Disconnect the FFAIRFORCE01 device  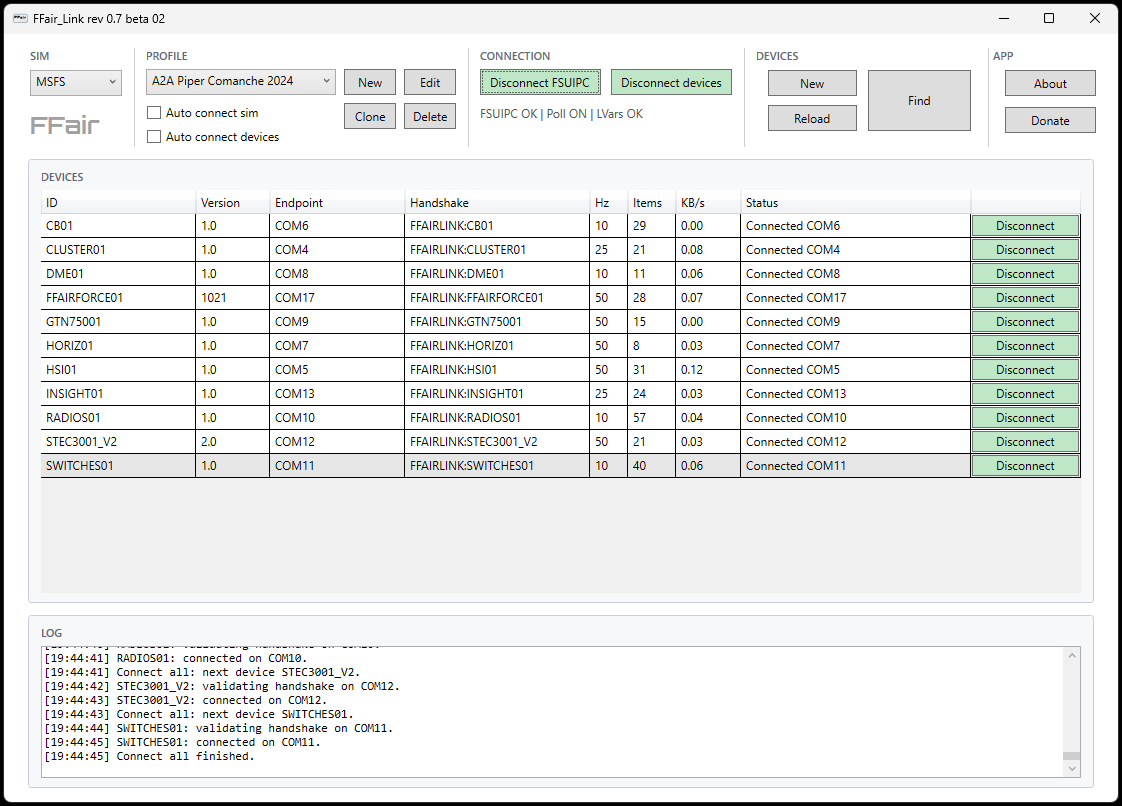[1025, 298]
